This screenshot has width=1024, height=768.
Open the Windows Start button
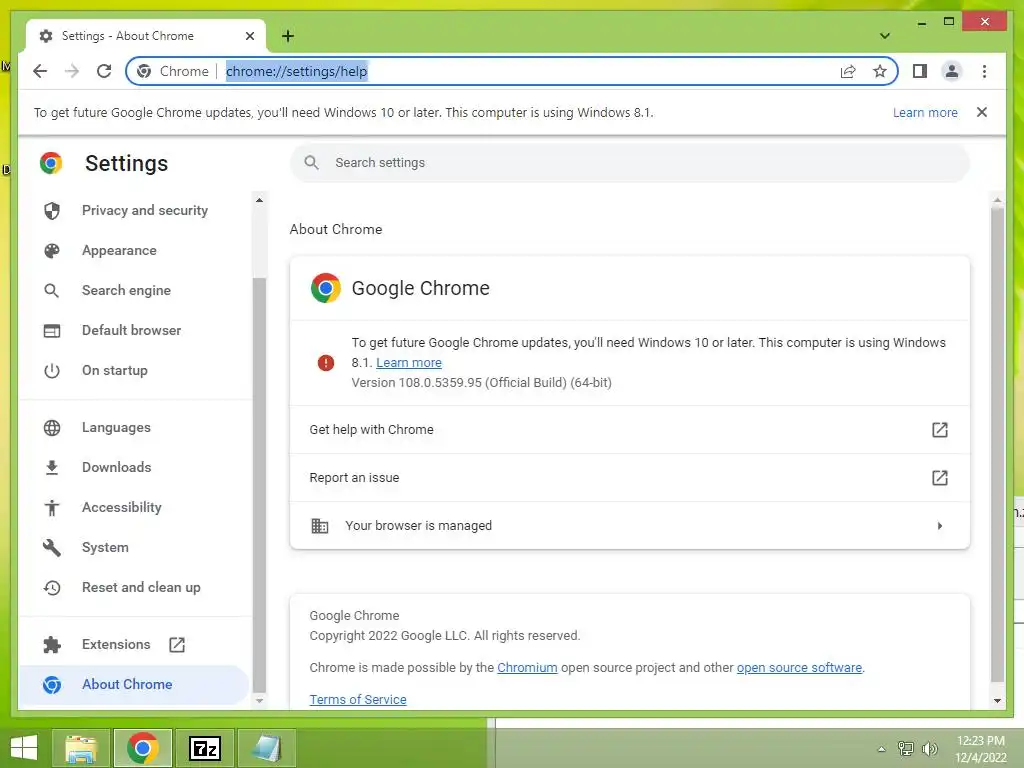pos(24,748)
